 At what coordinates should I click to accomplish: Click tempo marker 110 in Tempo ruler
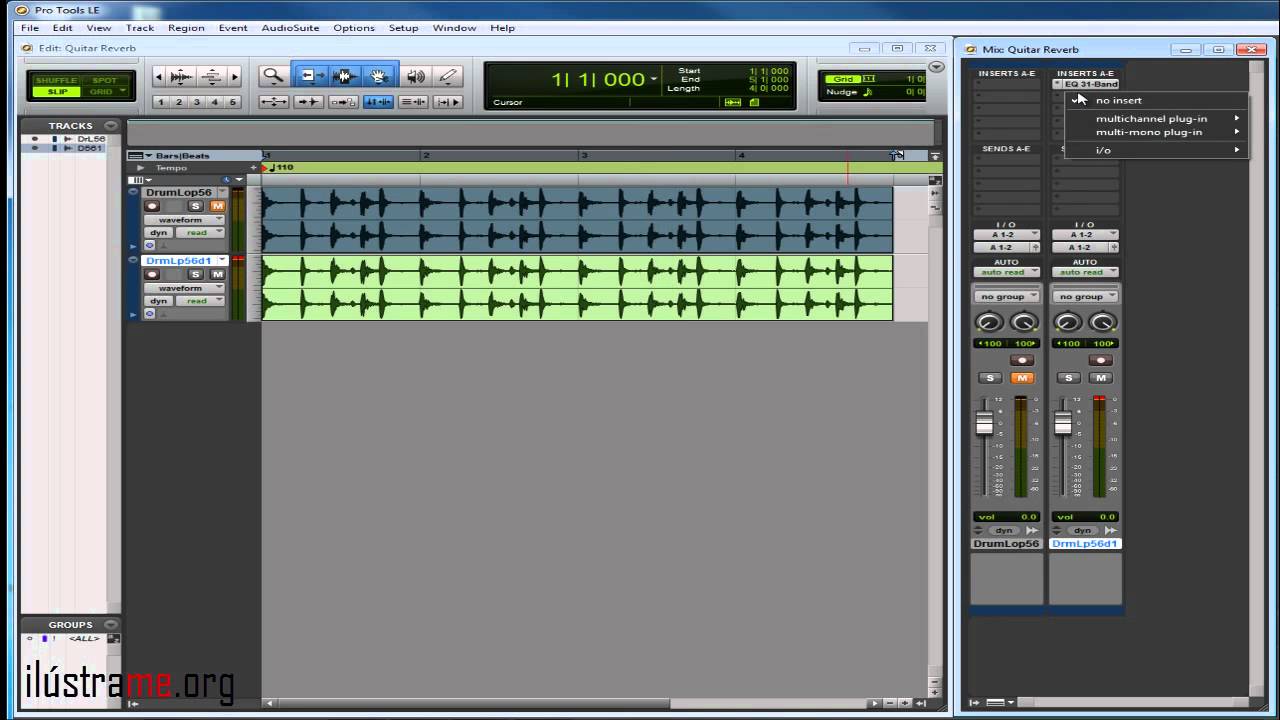click(x=282, y=168)
